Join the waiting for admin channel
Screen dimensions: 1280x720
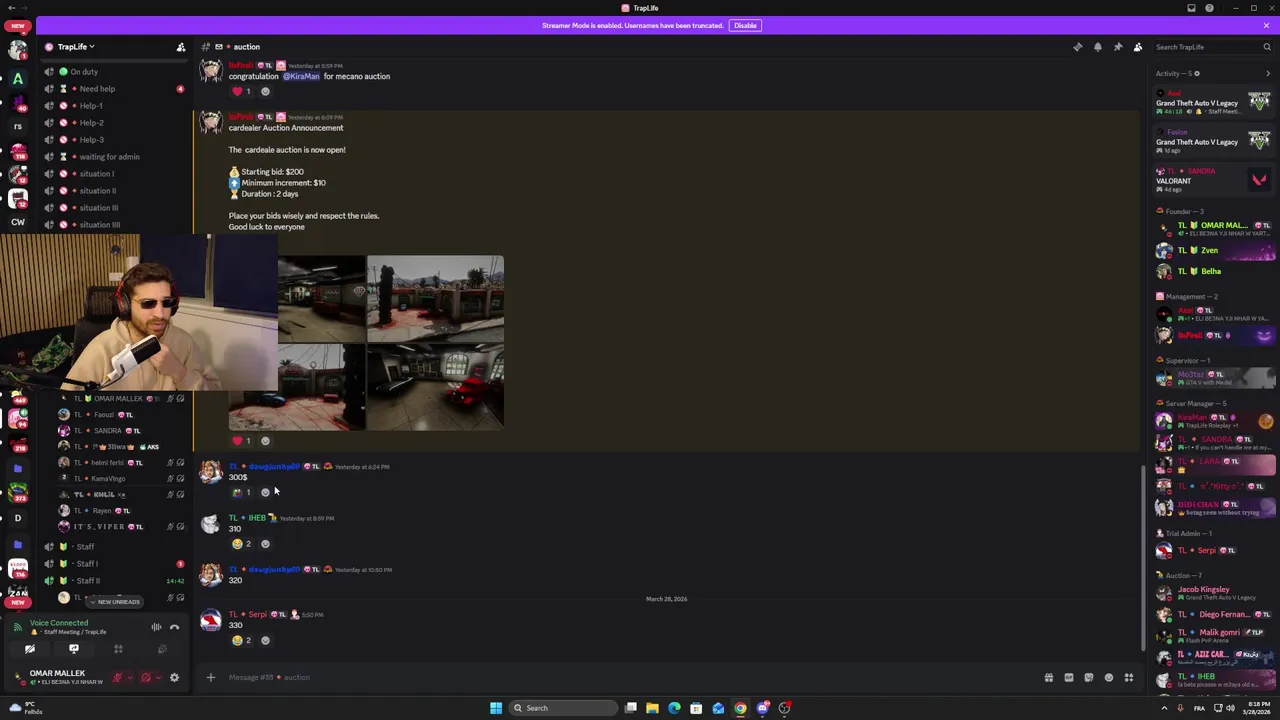pyautogui.click(x=115, y=157)
